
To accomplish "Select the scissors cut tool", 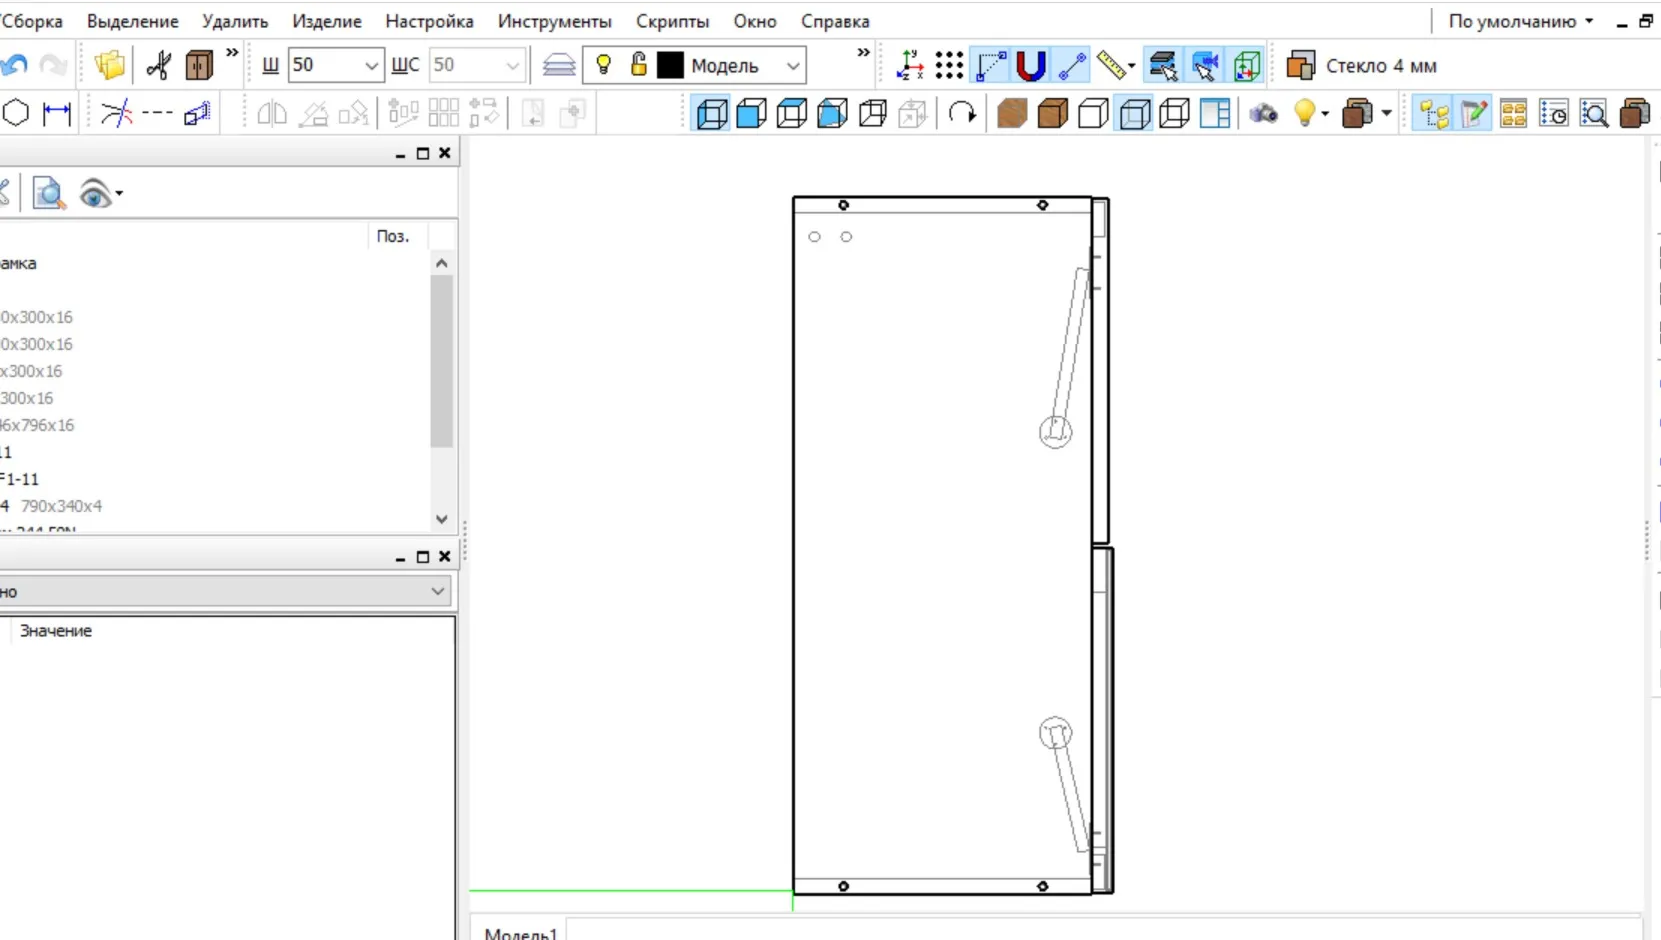I will tap(158, 65).
